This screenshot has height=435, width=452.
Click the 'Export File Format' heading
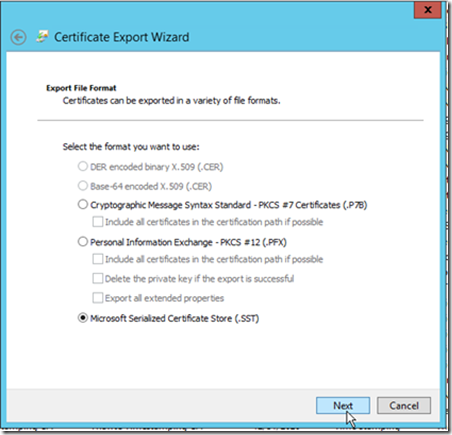pyautogui.click(x=81, y=88)
